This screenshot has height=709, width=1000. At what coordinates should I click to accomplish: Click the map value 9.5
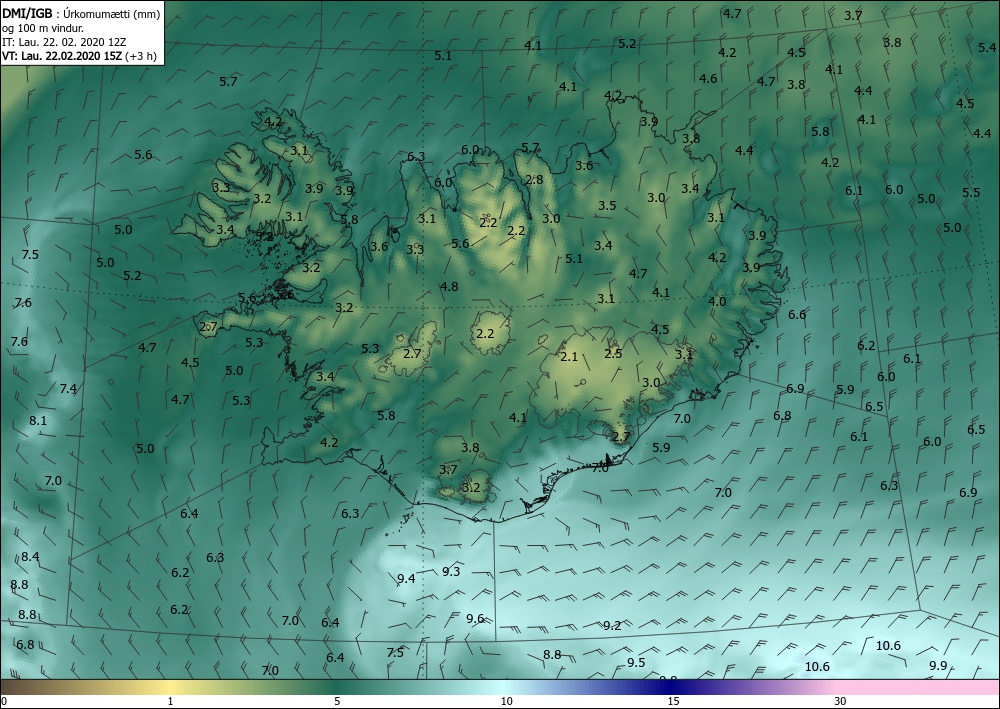click(x=636, y=662)
